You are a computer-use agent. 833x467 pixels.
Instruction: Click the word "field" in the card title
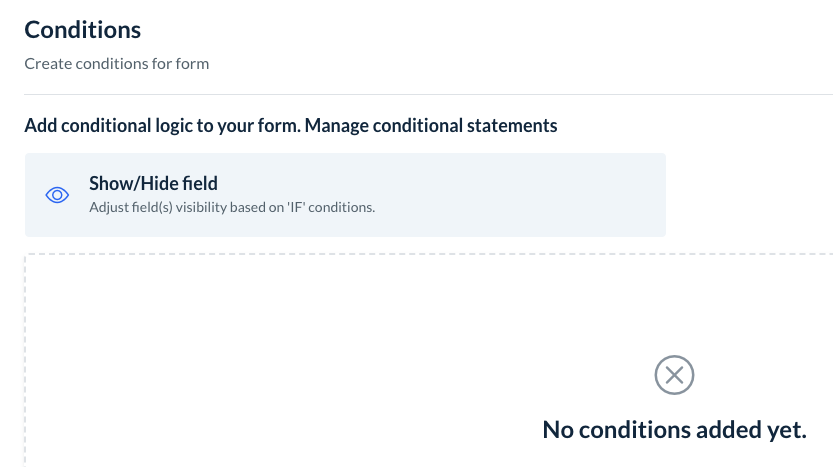coord(197,183)
